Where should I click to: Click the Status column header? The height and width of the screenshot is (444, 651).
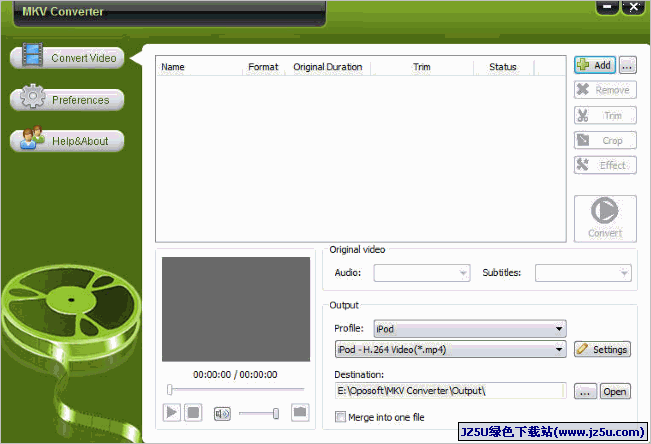point(503,67)
